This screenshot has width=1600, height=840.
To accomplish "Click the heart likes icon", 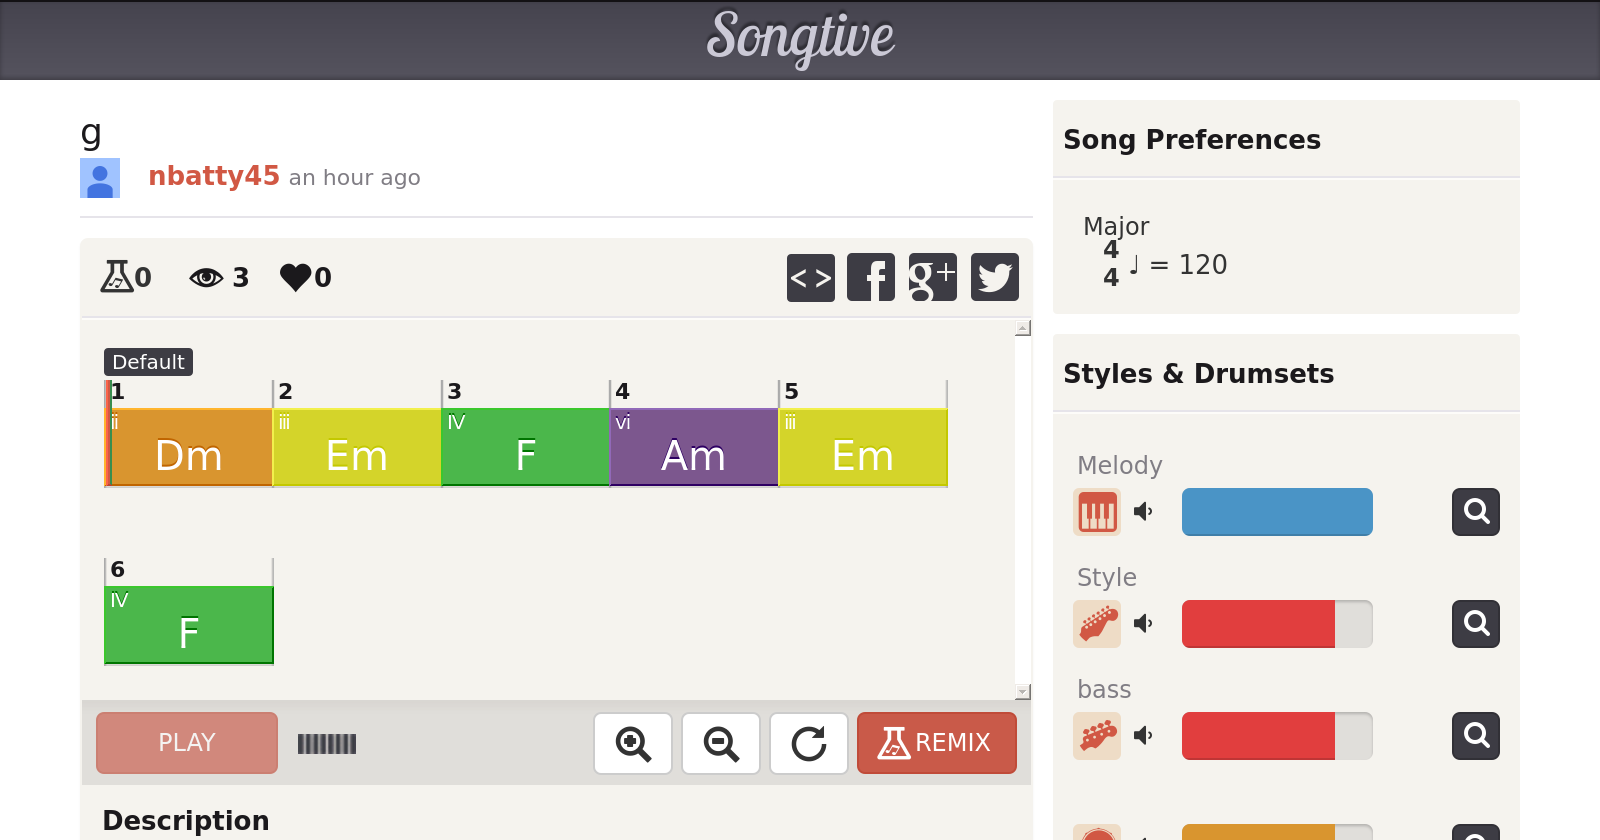I will [296, 277].
